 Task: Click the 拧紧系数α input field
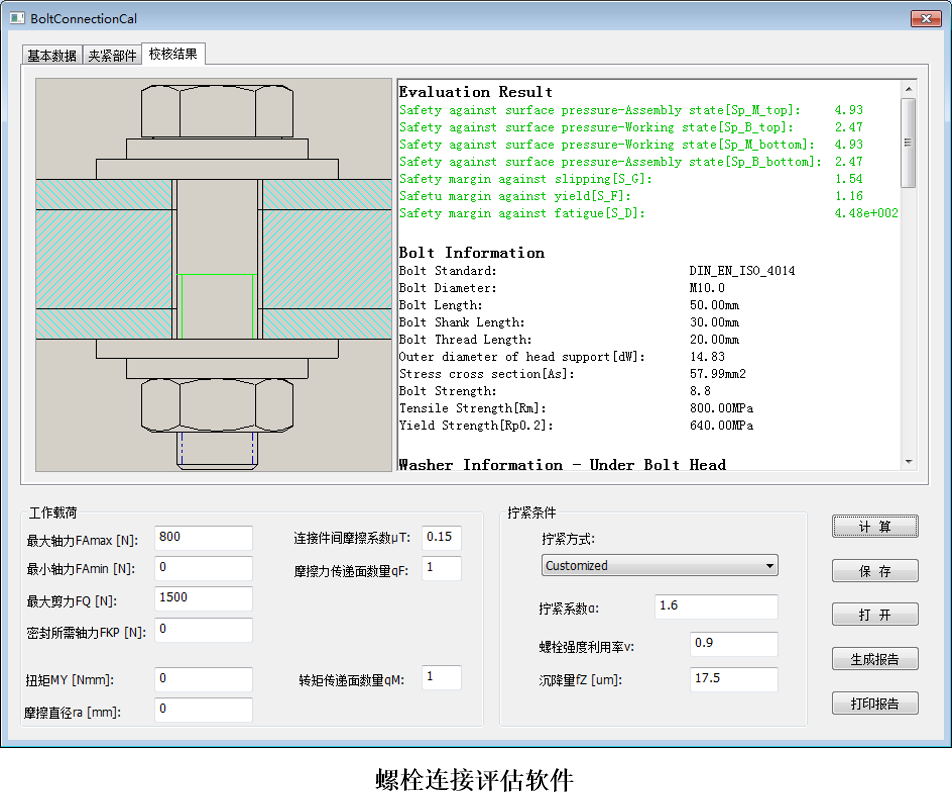pos(716,607)
